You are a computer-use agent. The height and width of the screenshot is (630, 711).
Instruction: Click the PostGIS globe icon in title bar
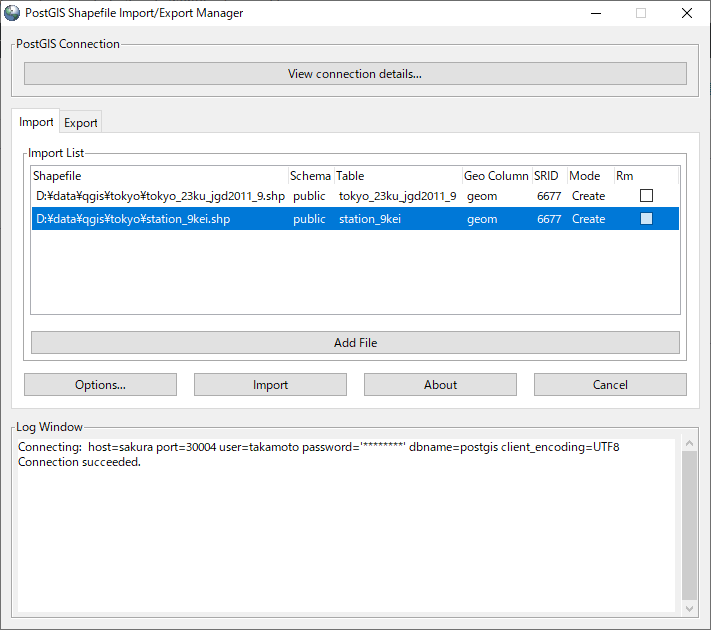click(12, 13)
